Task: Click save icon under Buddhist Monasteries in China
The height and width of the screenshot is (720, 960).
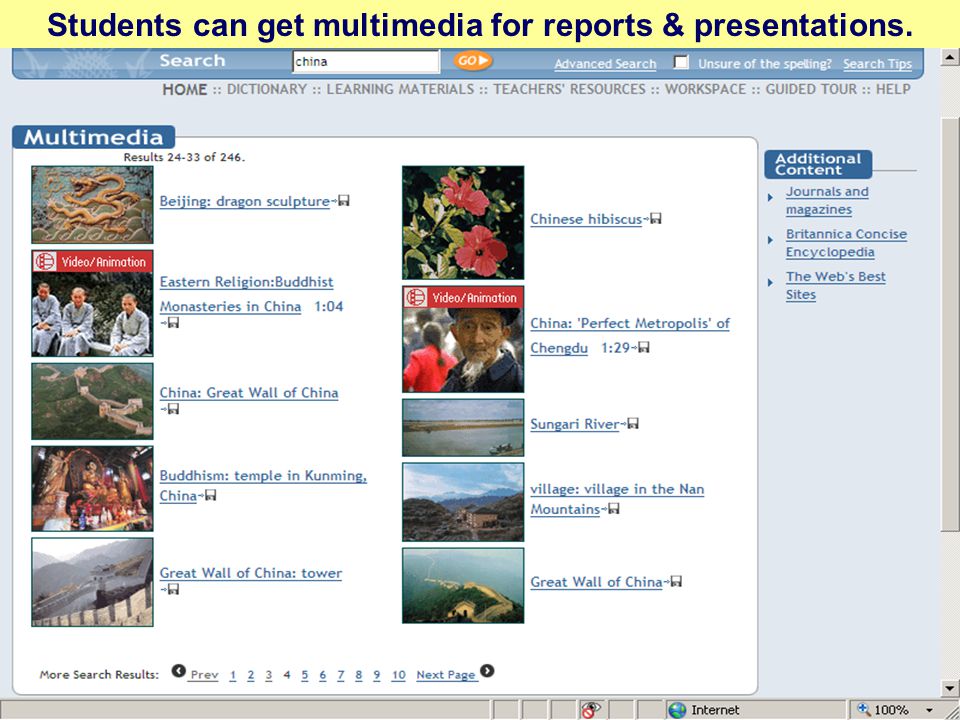Action: [x=173, y=322]
